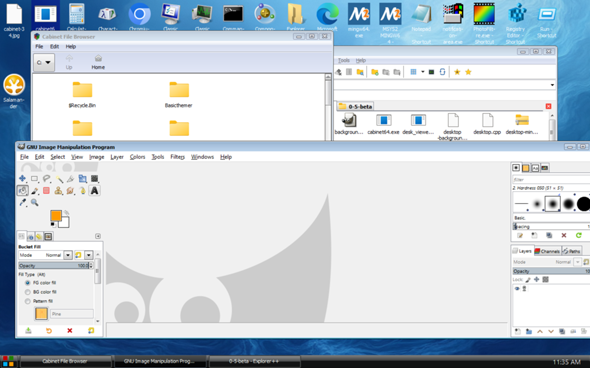Open the views dropdown arrow in Explorer++ toolbar

[x=423, y=72]
